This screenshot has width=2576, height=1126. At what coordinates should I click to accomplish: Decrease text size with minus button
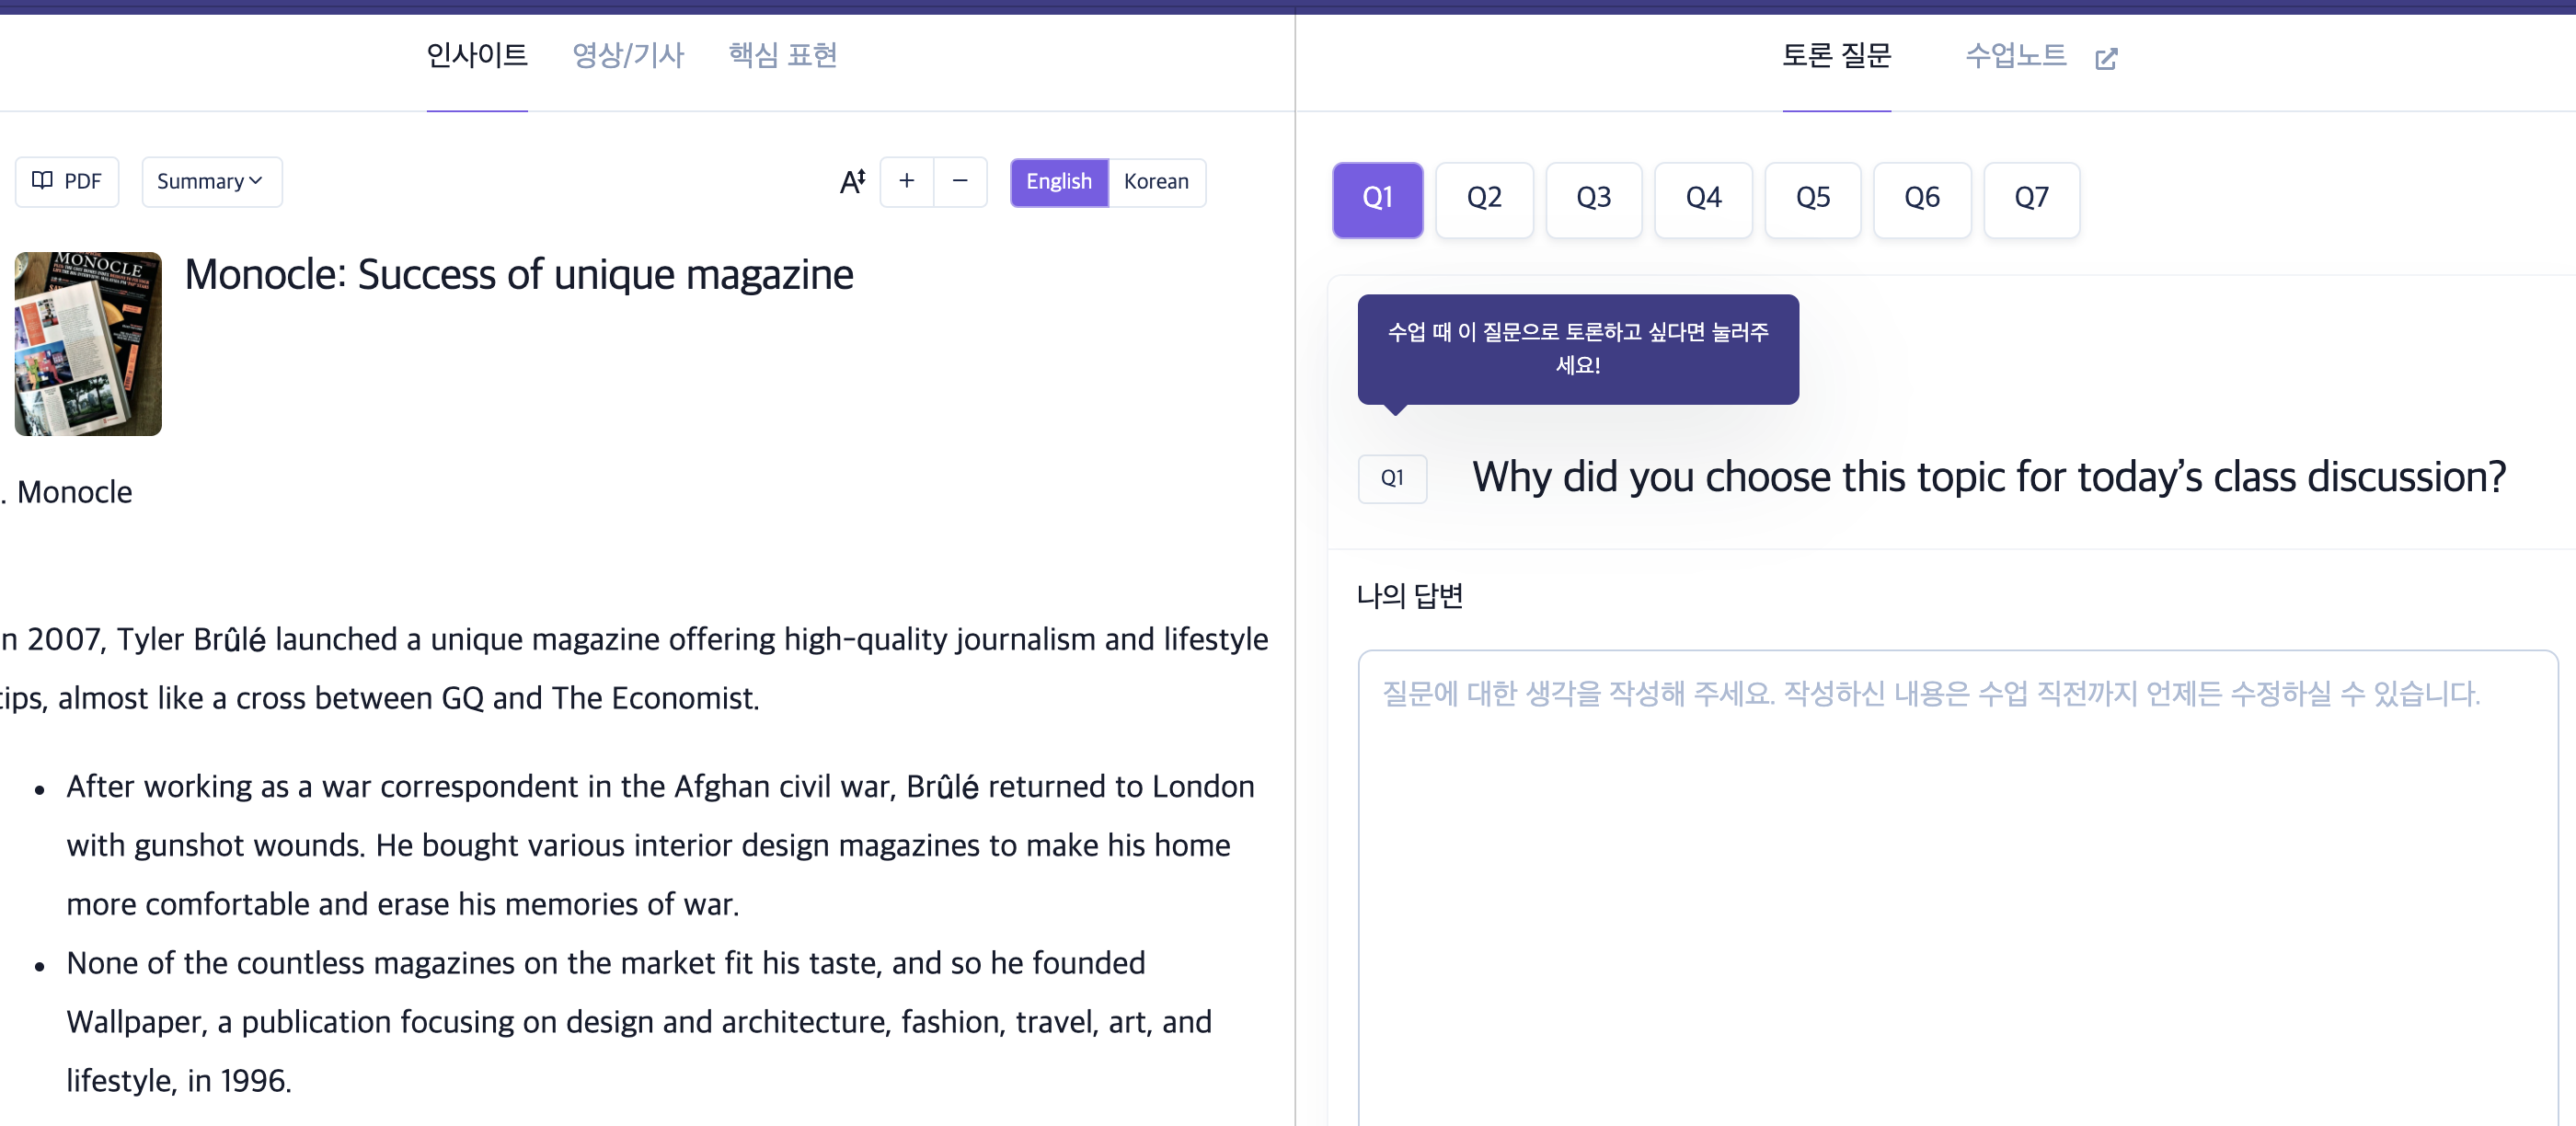(x=960, y=181)
